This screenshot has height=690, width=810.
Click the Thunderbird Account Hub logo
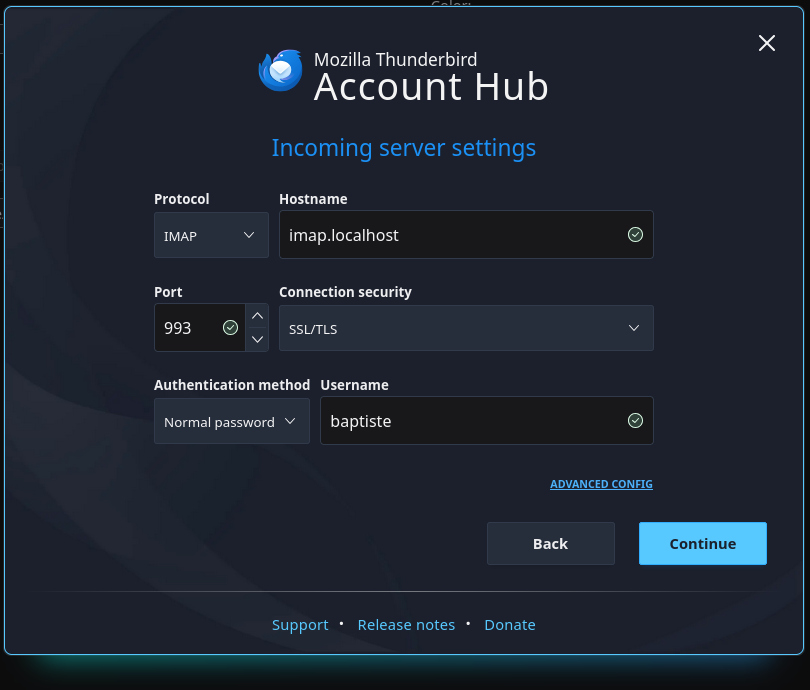pos(281,71)
